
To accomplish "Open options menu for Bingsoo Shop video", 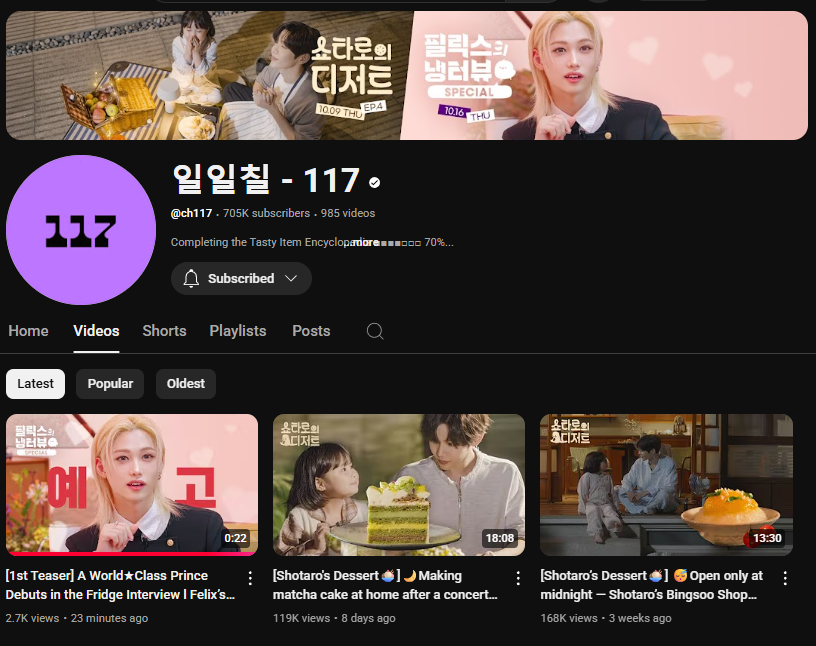I will [x=785, y=578].
